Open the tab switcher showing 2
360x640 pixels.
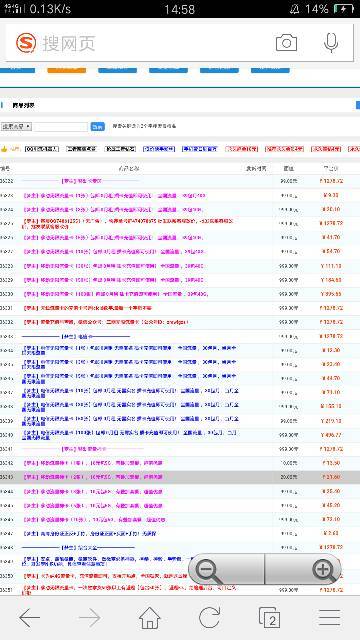pos(270,618)
